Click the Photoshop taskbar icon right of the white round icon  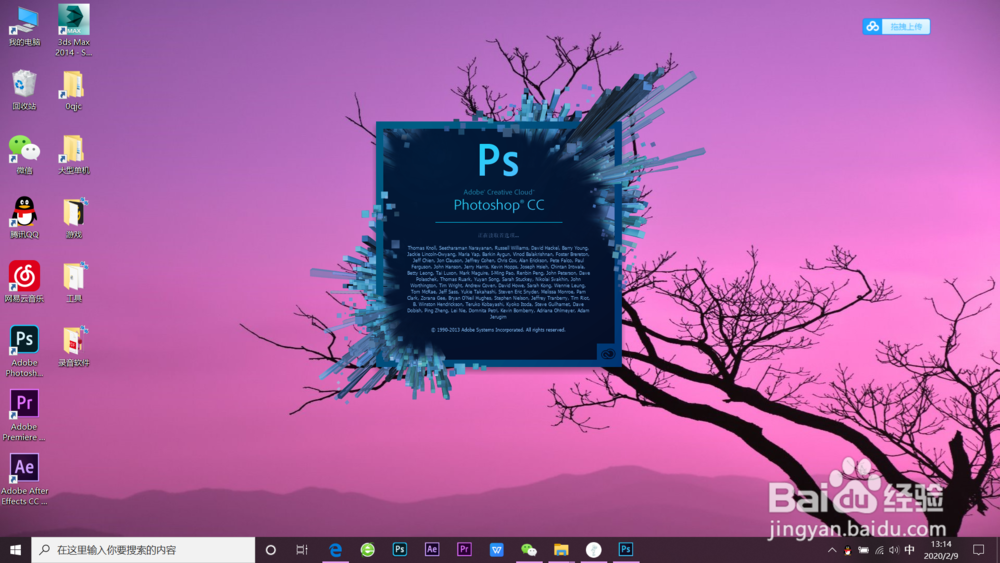626,550
